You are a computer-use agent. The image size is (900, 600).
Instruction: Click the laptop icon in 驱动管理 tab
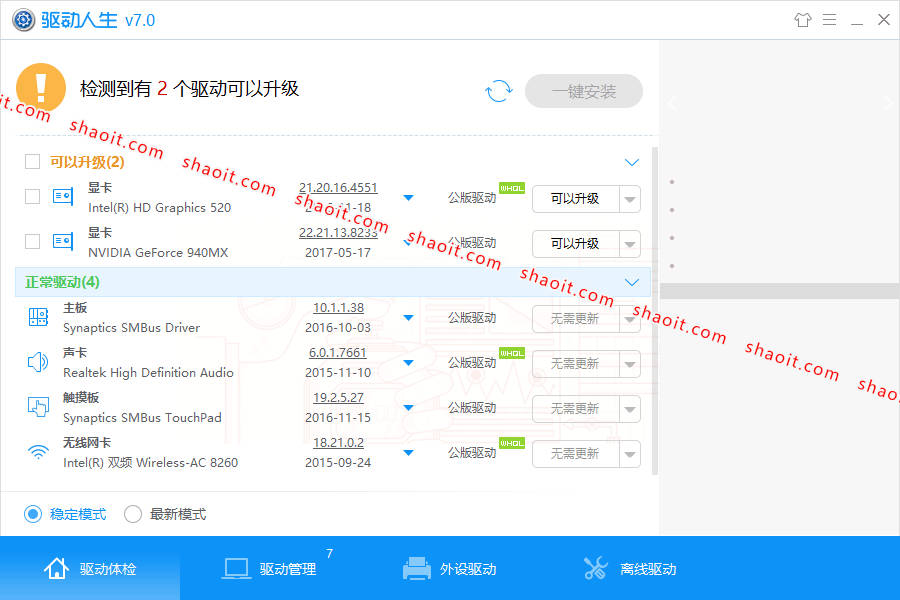[x=236, y=568]
